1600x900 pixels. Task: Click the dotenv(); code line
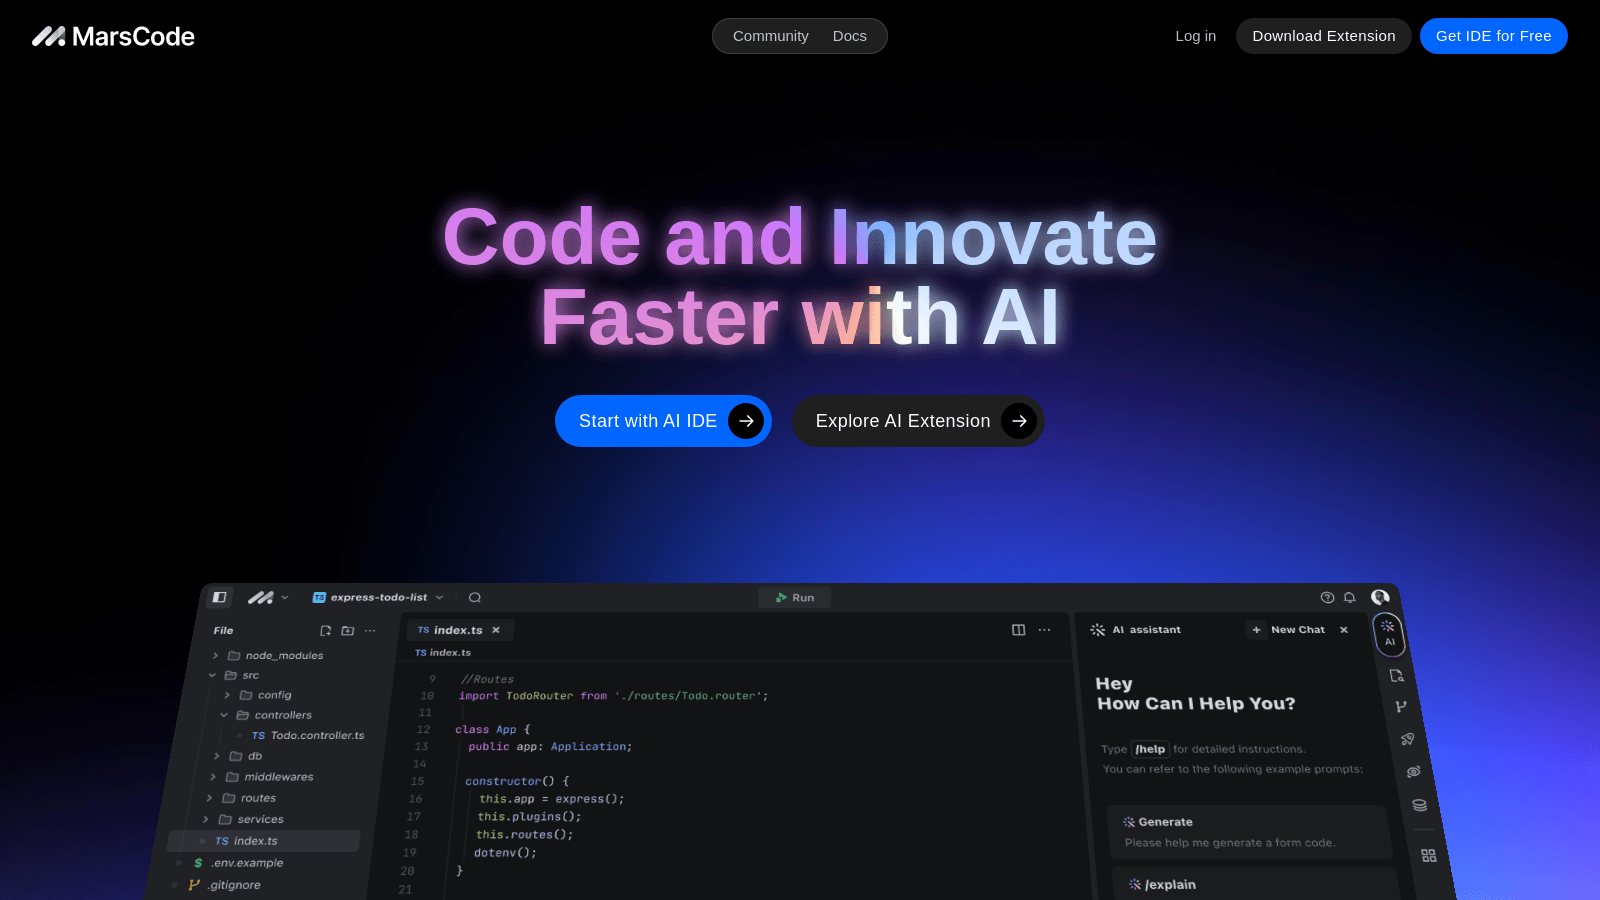click(505, 853)
